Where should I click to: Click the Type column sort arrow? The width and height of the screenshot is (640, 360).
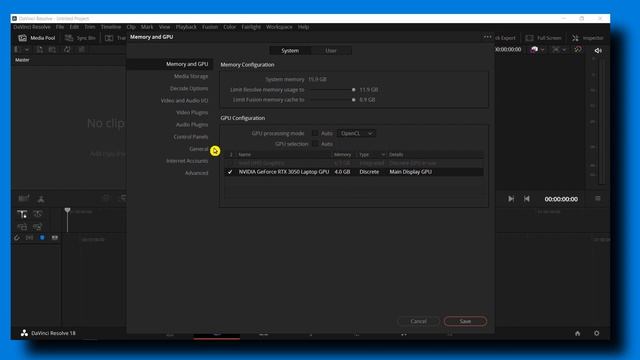click(383, 154)
